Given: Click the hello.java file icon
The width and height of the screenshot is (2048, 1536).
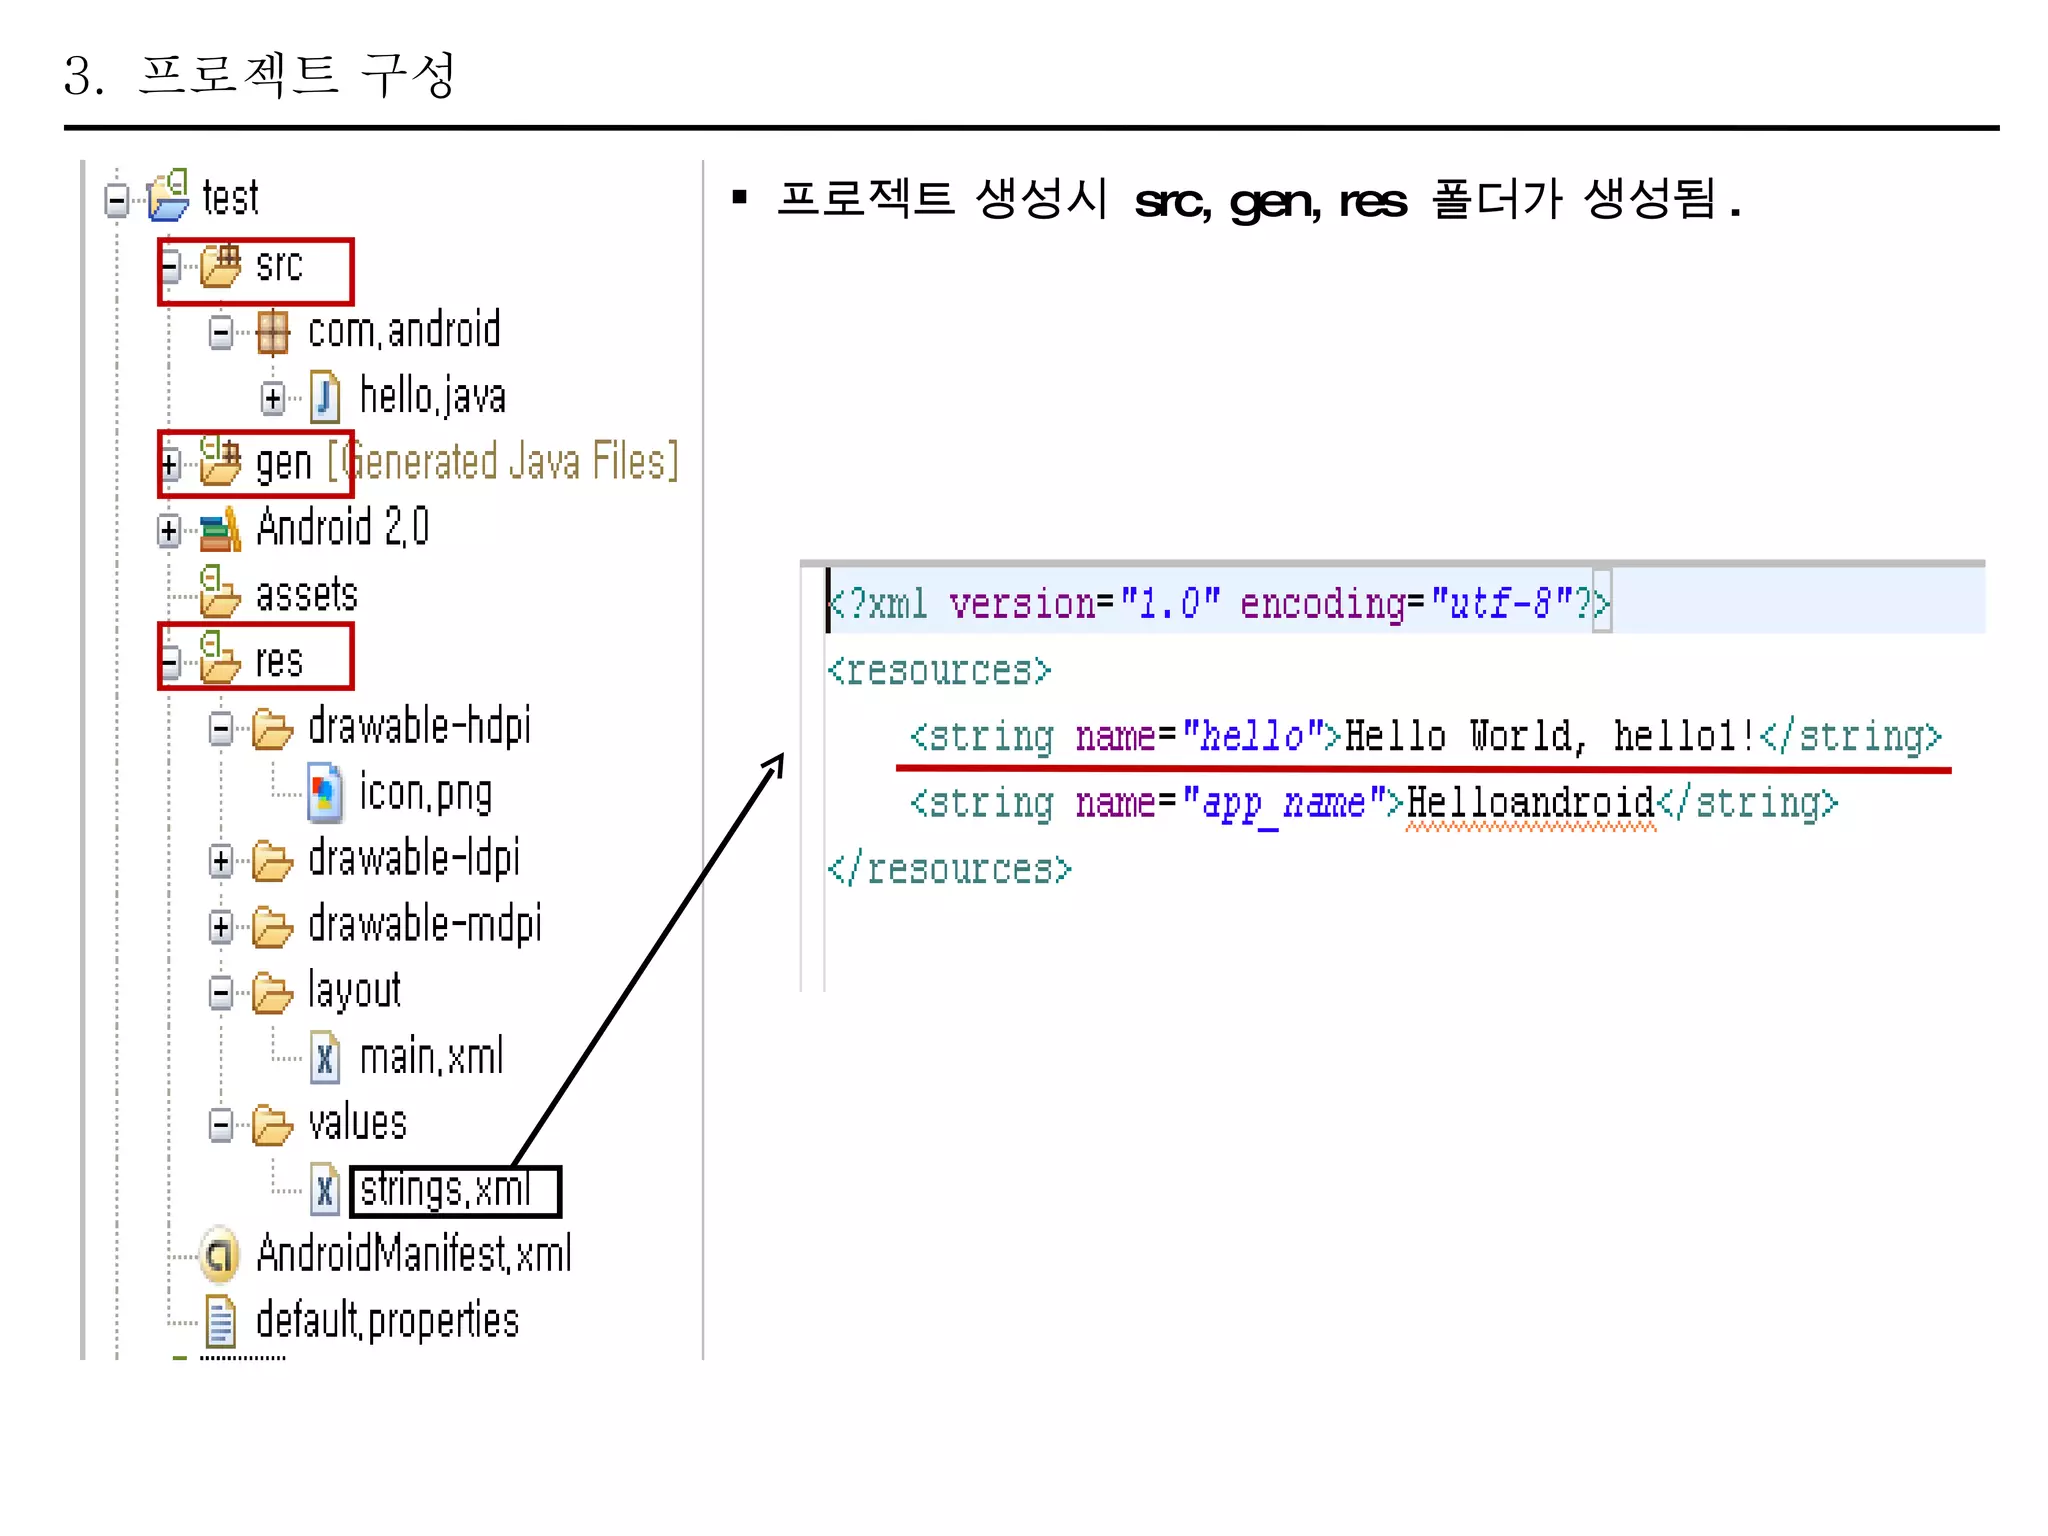Looking at the screenshot, I should pyautogui.click(x=324, y=397).
